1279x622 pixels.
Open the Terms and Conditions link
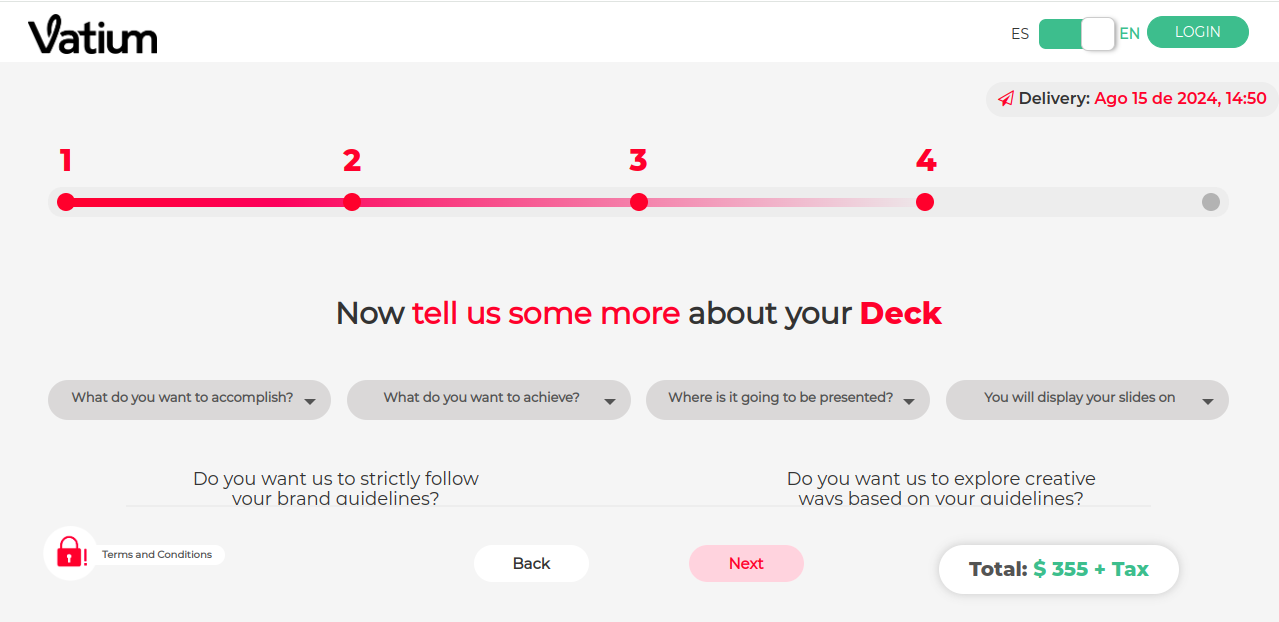(157, 554)
